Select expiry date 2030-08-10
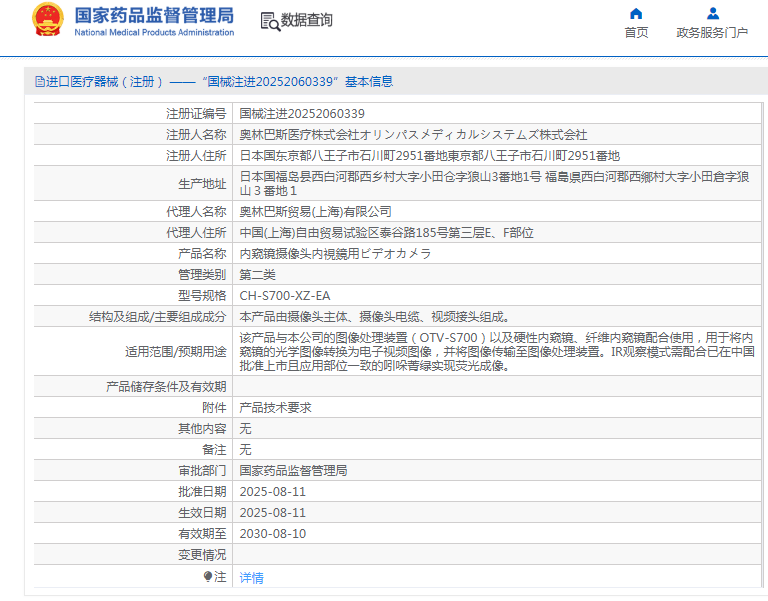Screen dimensions: 768x601 point(272,534)
